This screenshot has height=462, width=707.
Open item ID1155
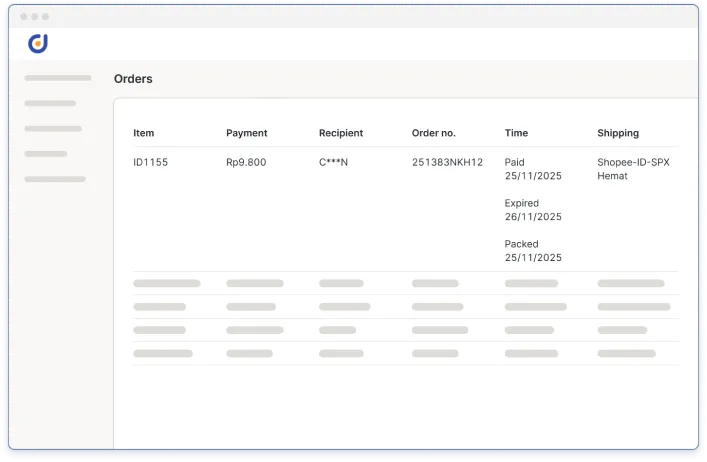point(150,162)
